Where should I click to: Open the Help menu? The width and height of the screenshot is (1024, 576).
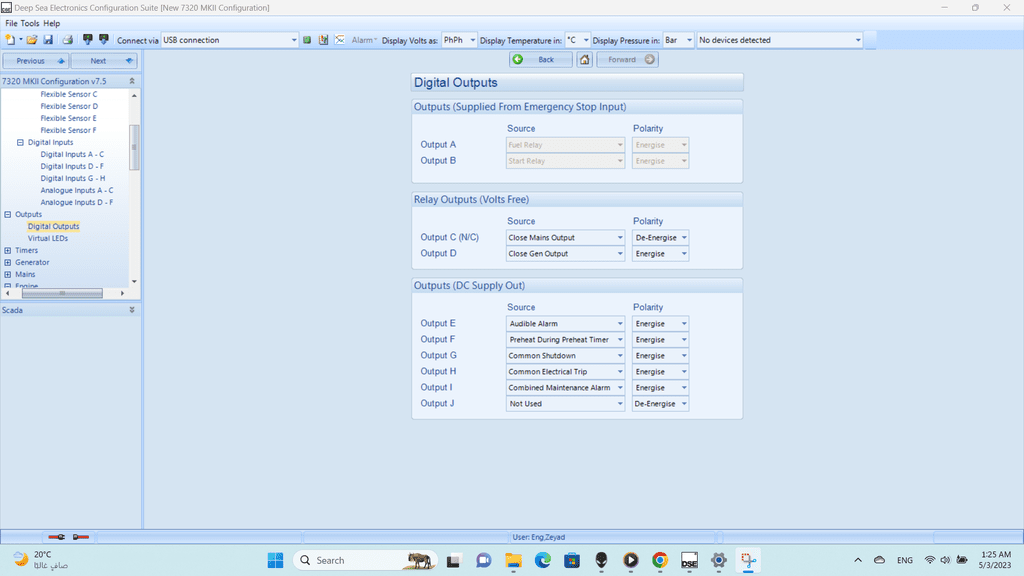[x=52, y=23]
